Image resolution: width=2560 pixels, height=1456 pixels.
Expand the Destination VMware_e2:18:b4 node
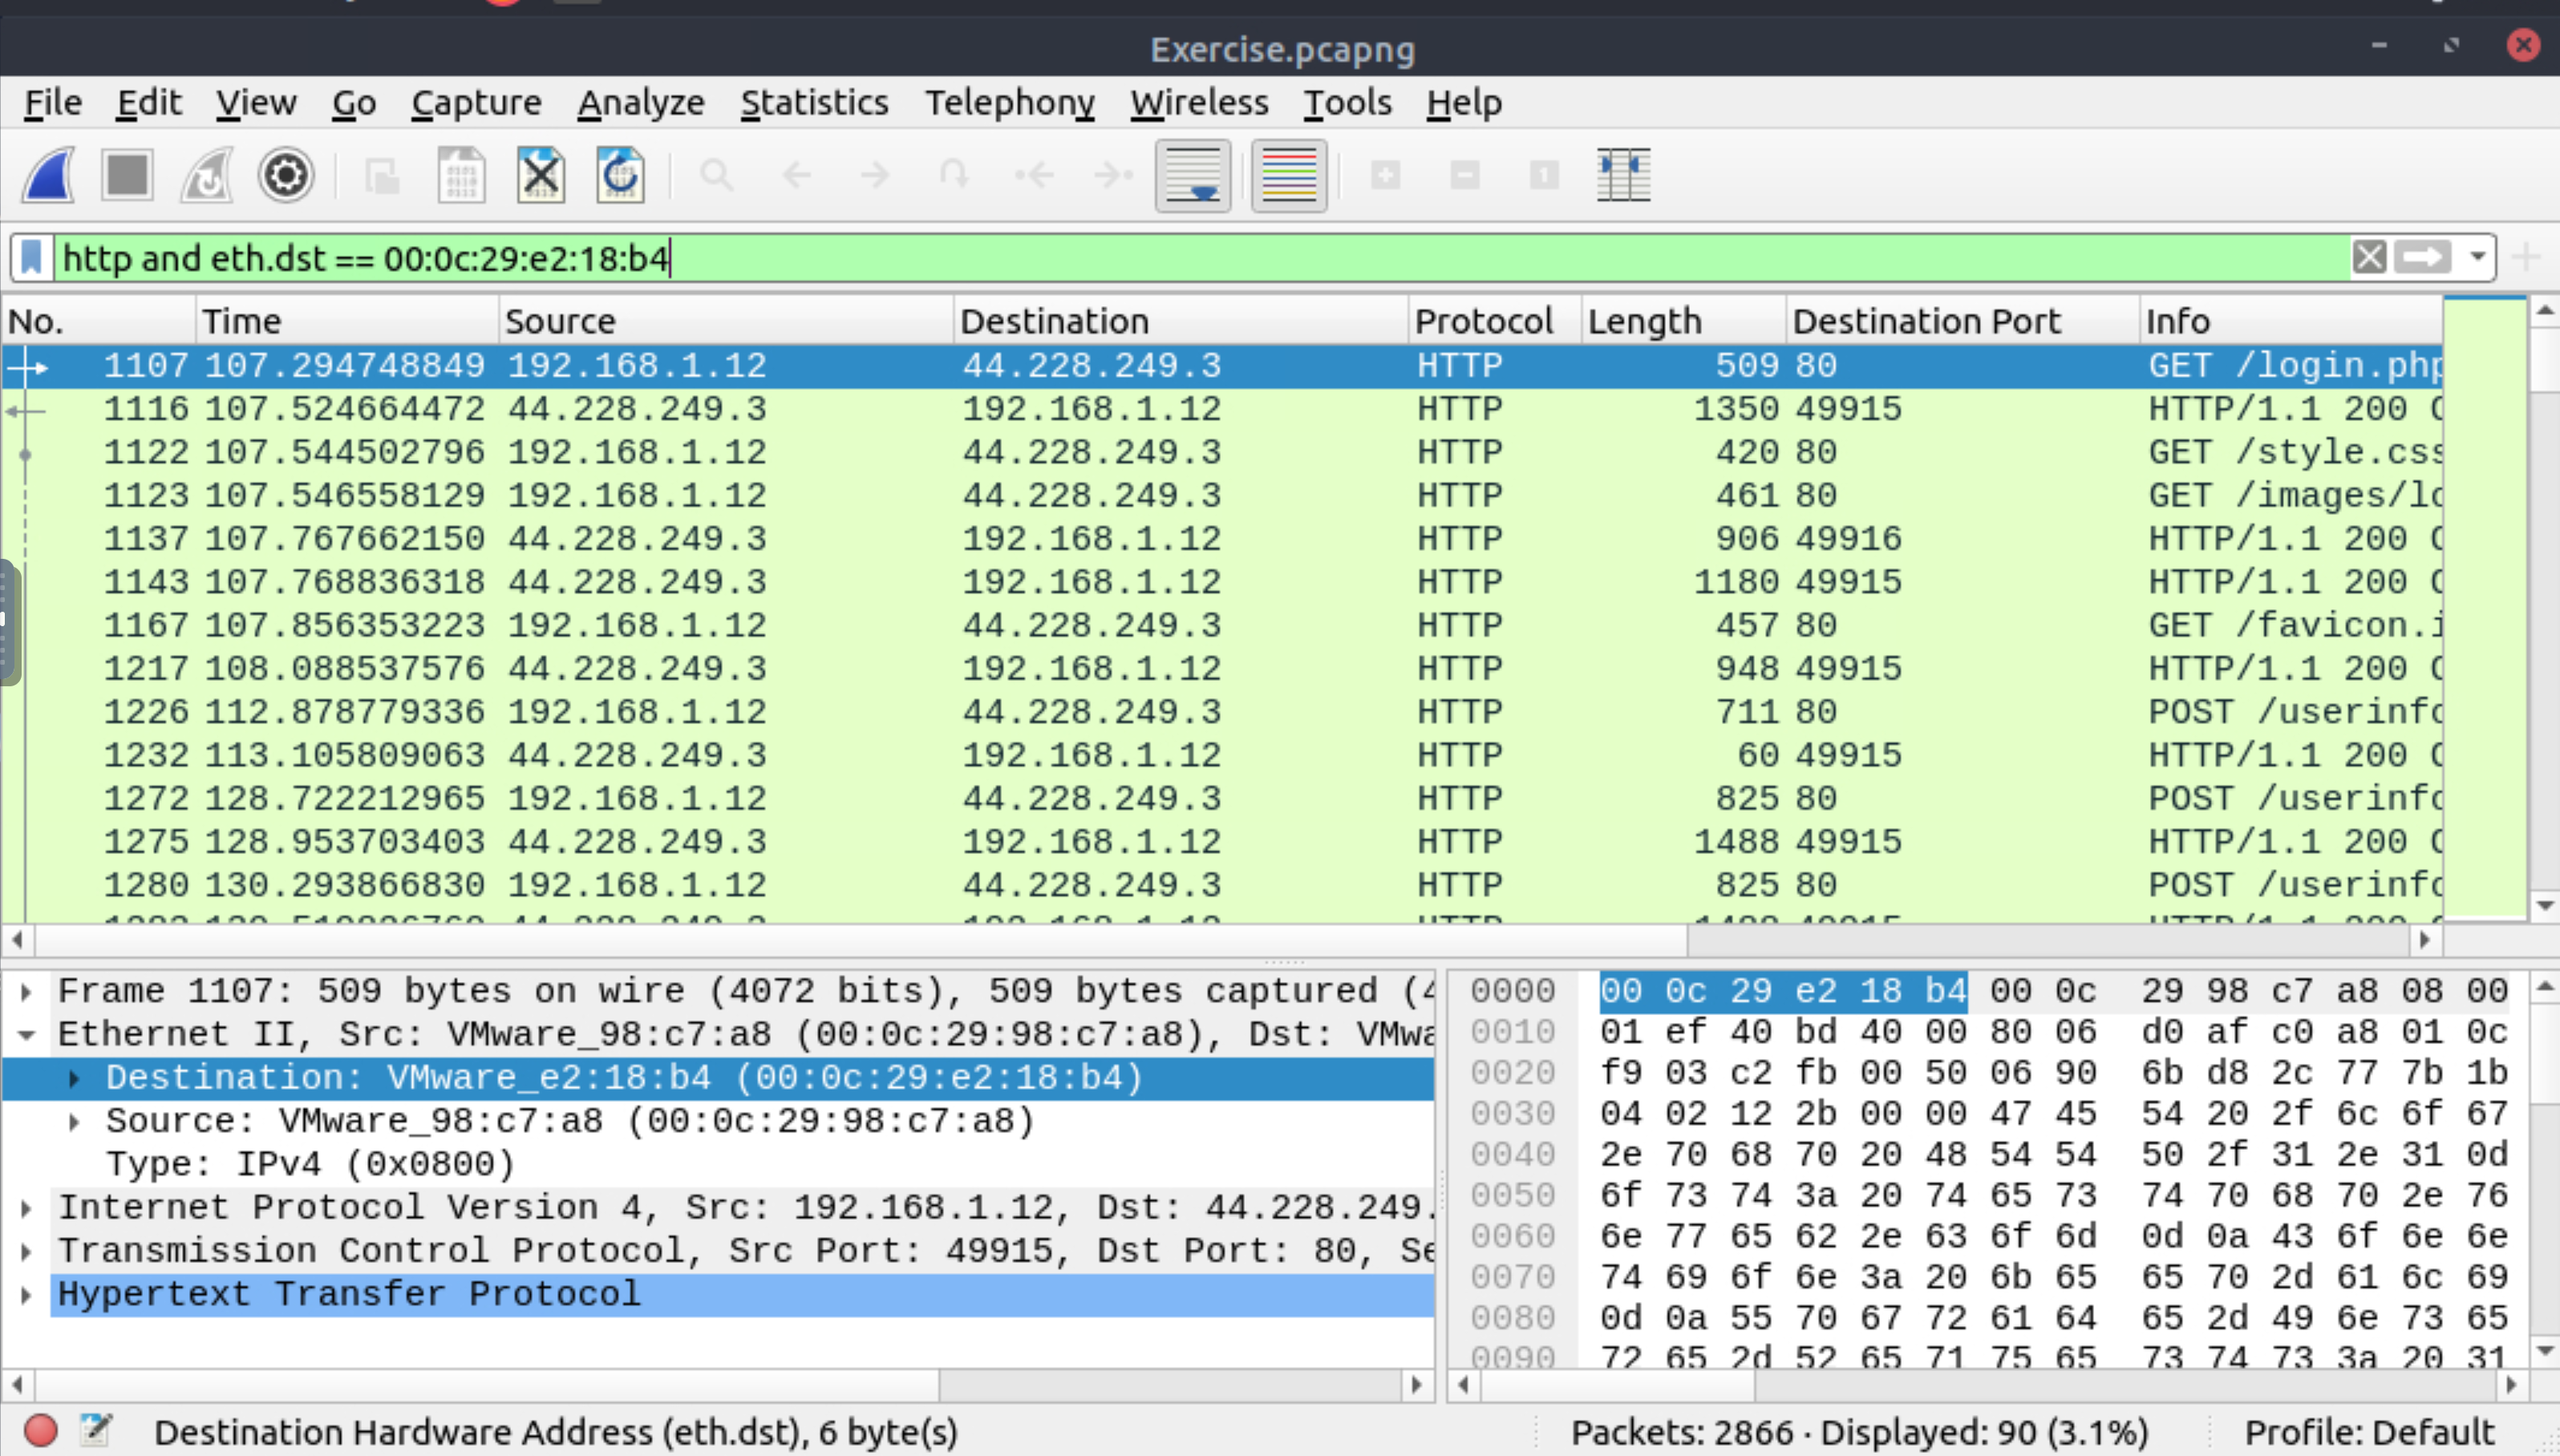click(x=74, y=1078)
